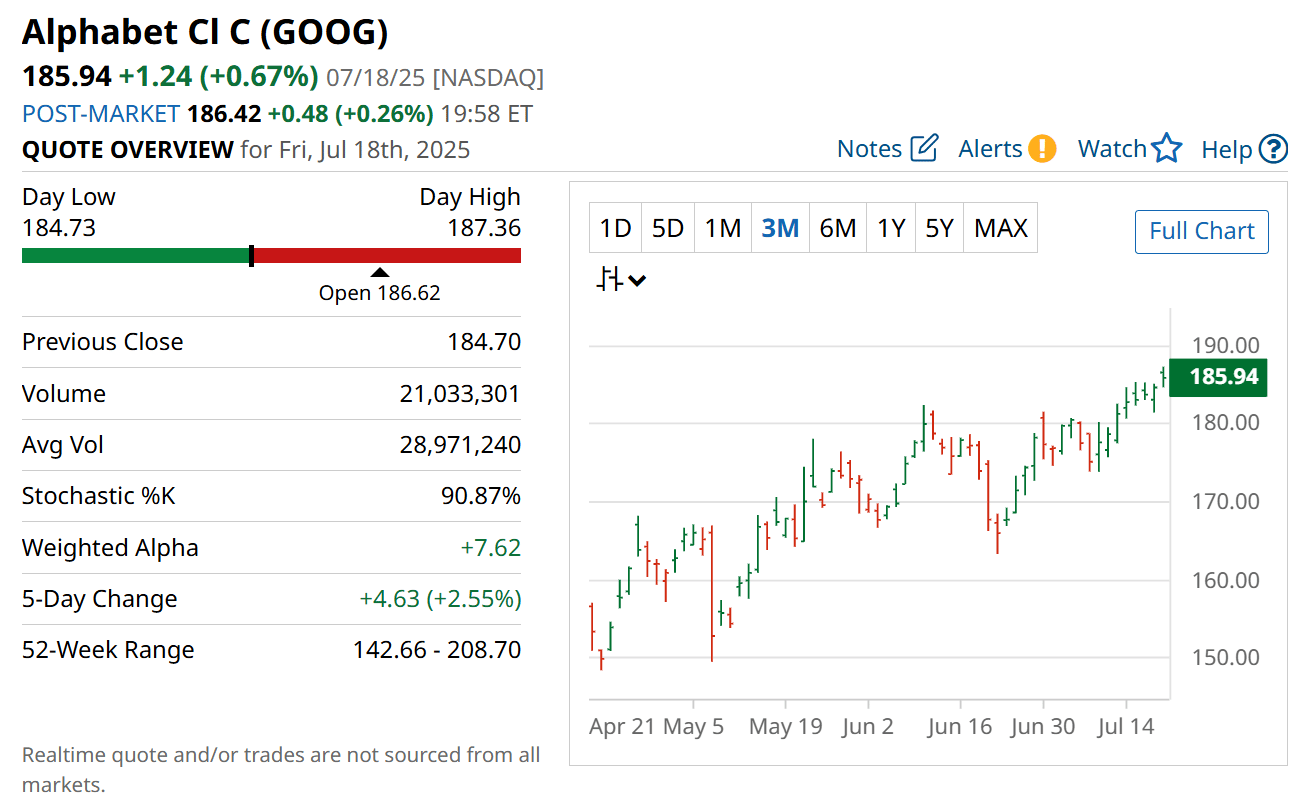Image resolution: width=1296 pixels, height=807 pixels.
Task: Click the Watch star icon
Action: 1167,149
